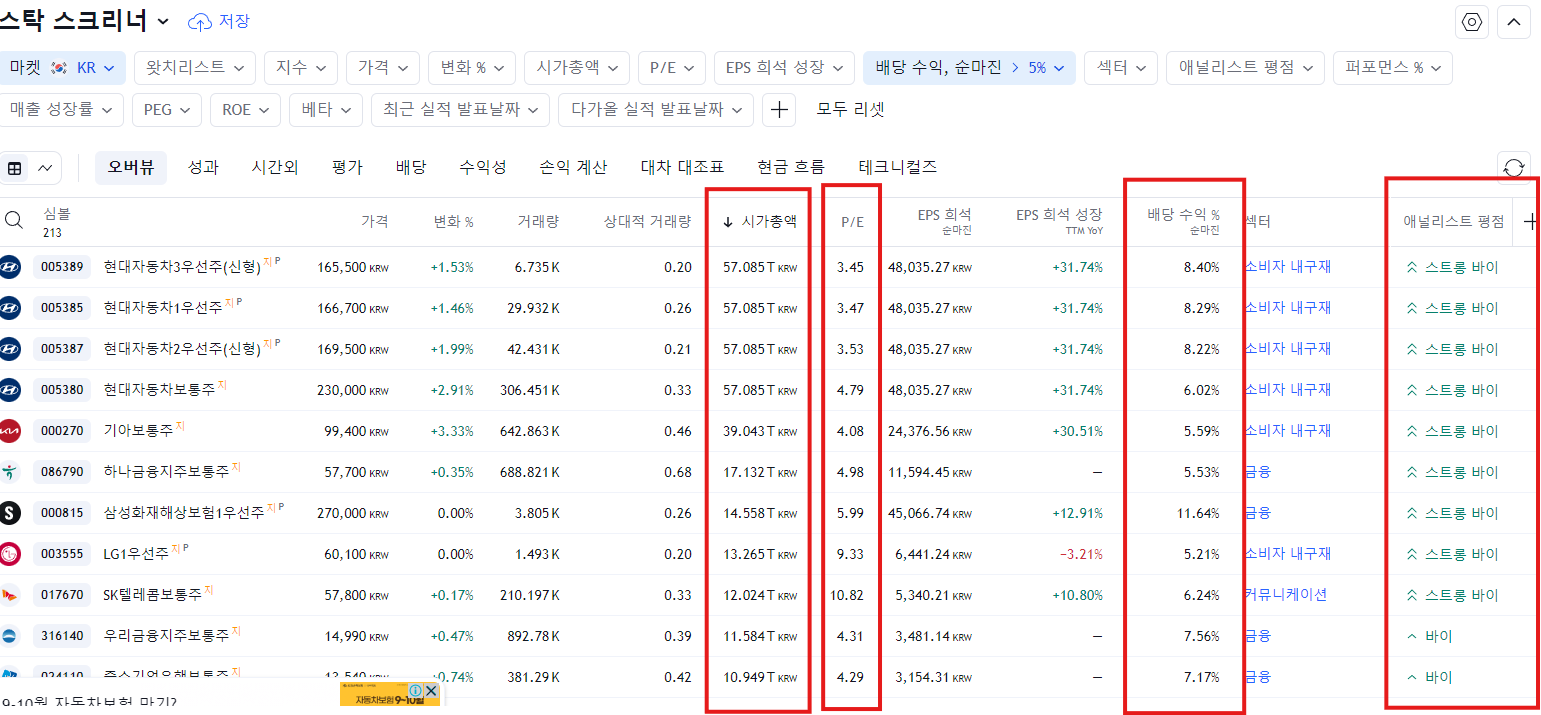This screenshot has width=1541, height=715.
Task: Expand the 왓치리스트 filter
Action: point(195,68)
